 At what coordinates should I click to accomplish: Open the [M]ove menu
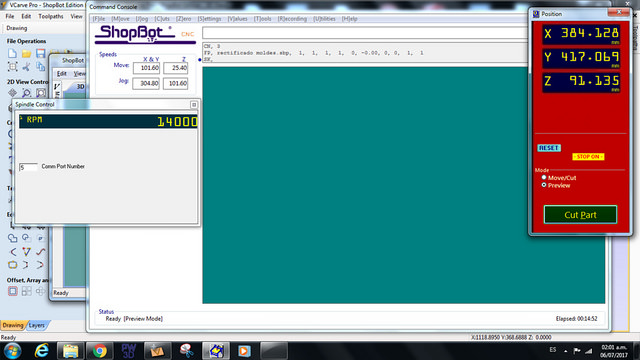pyautogui.click(x=120, y=19)
